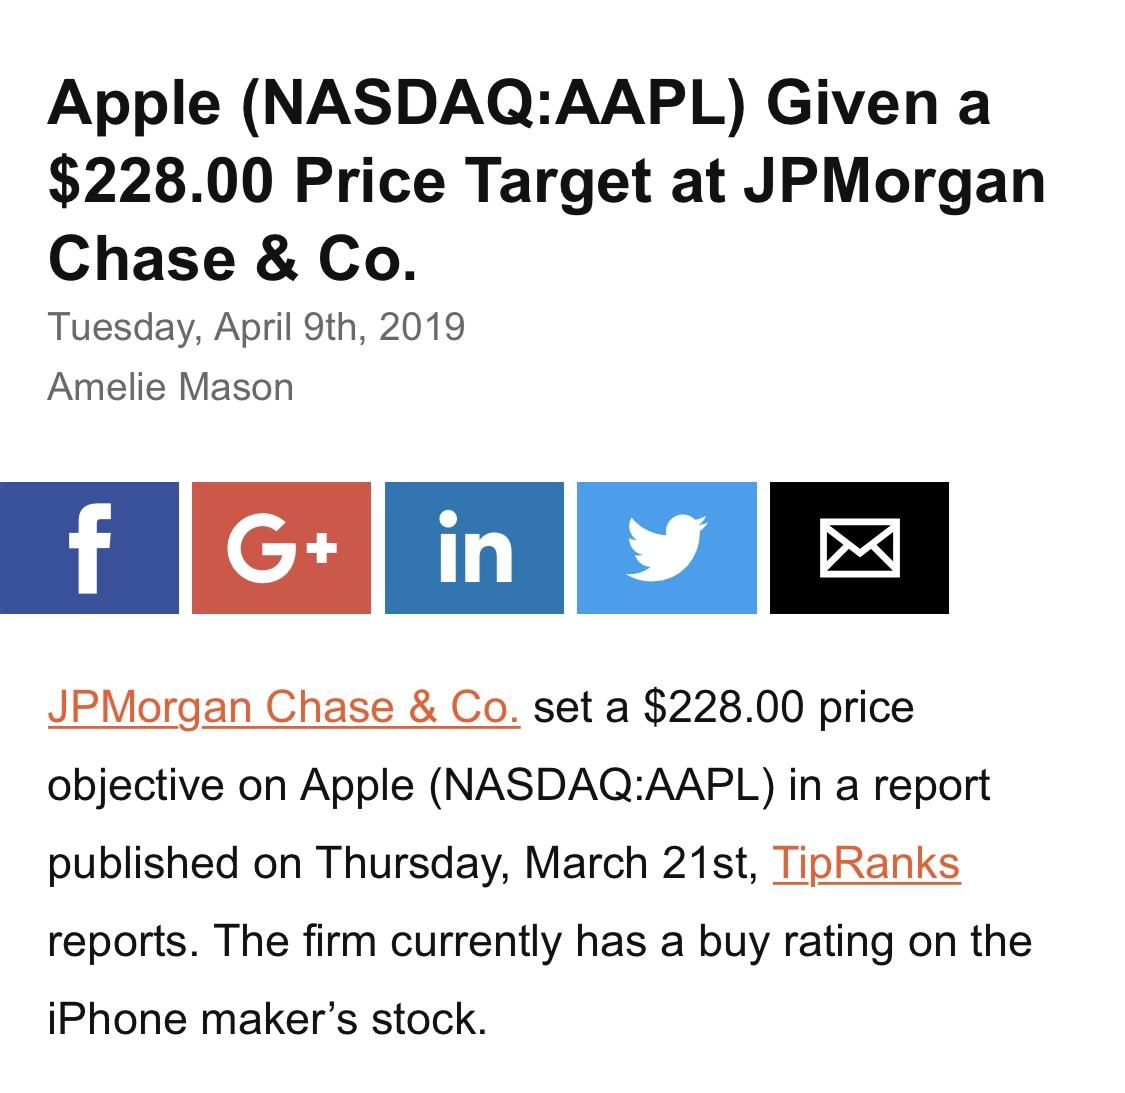
Task: Share the article on Google+
Action: 281,548
